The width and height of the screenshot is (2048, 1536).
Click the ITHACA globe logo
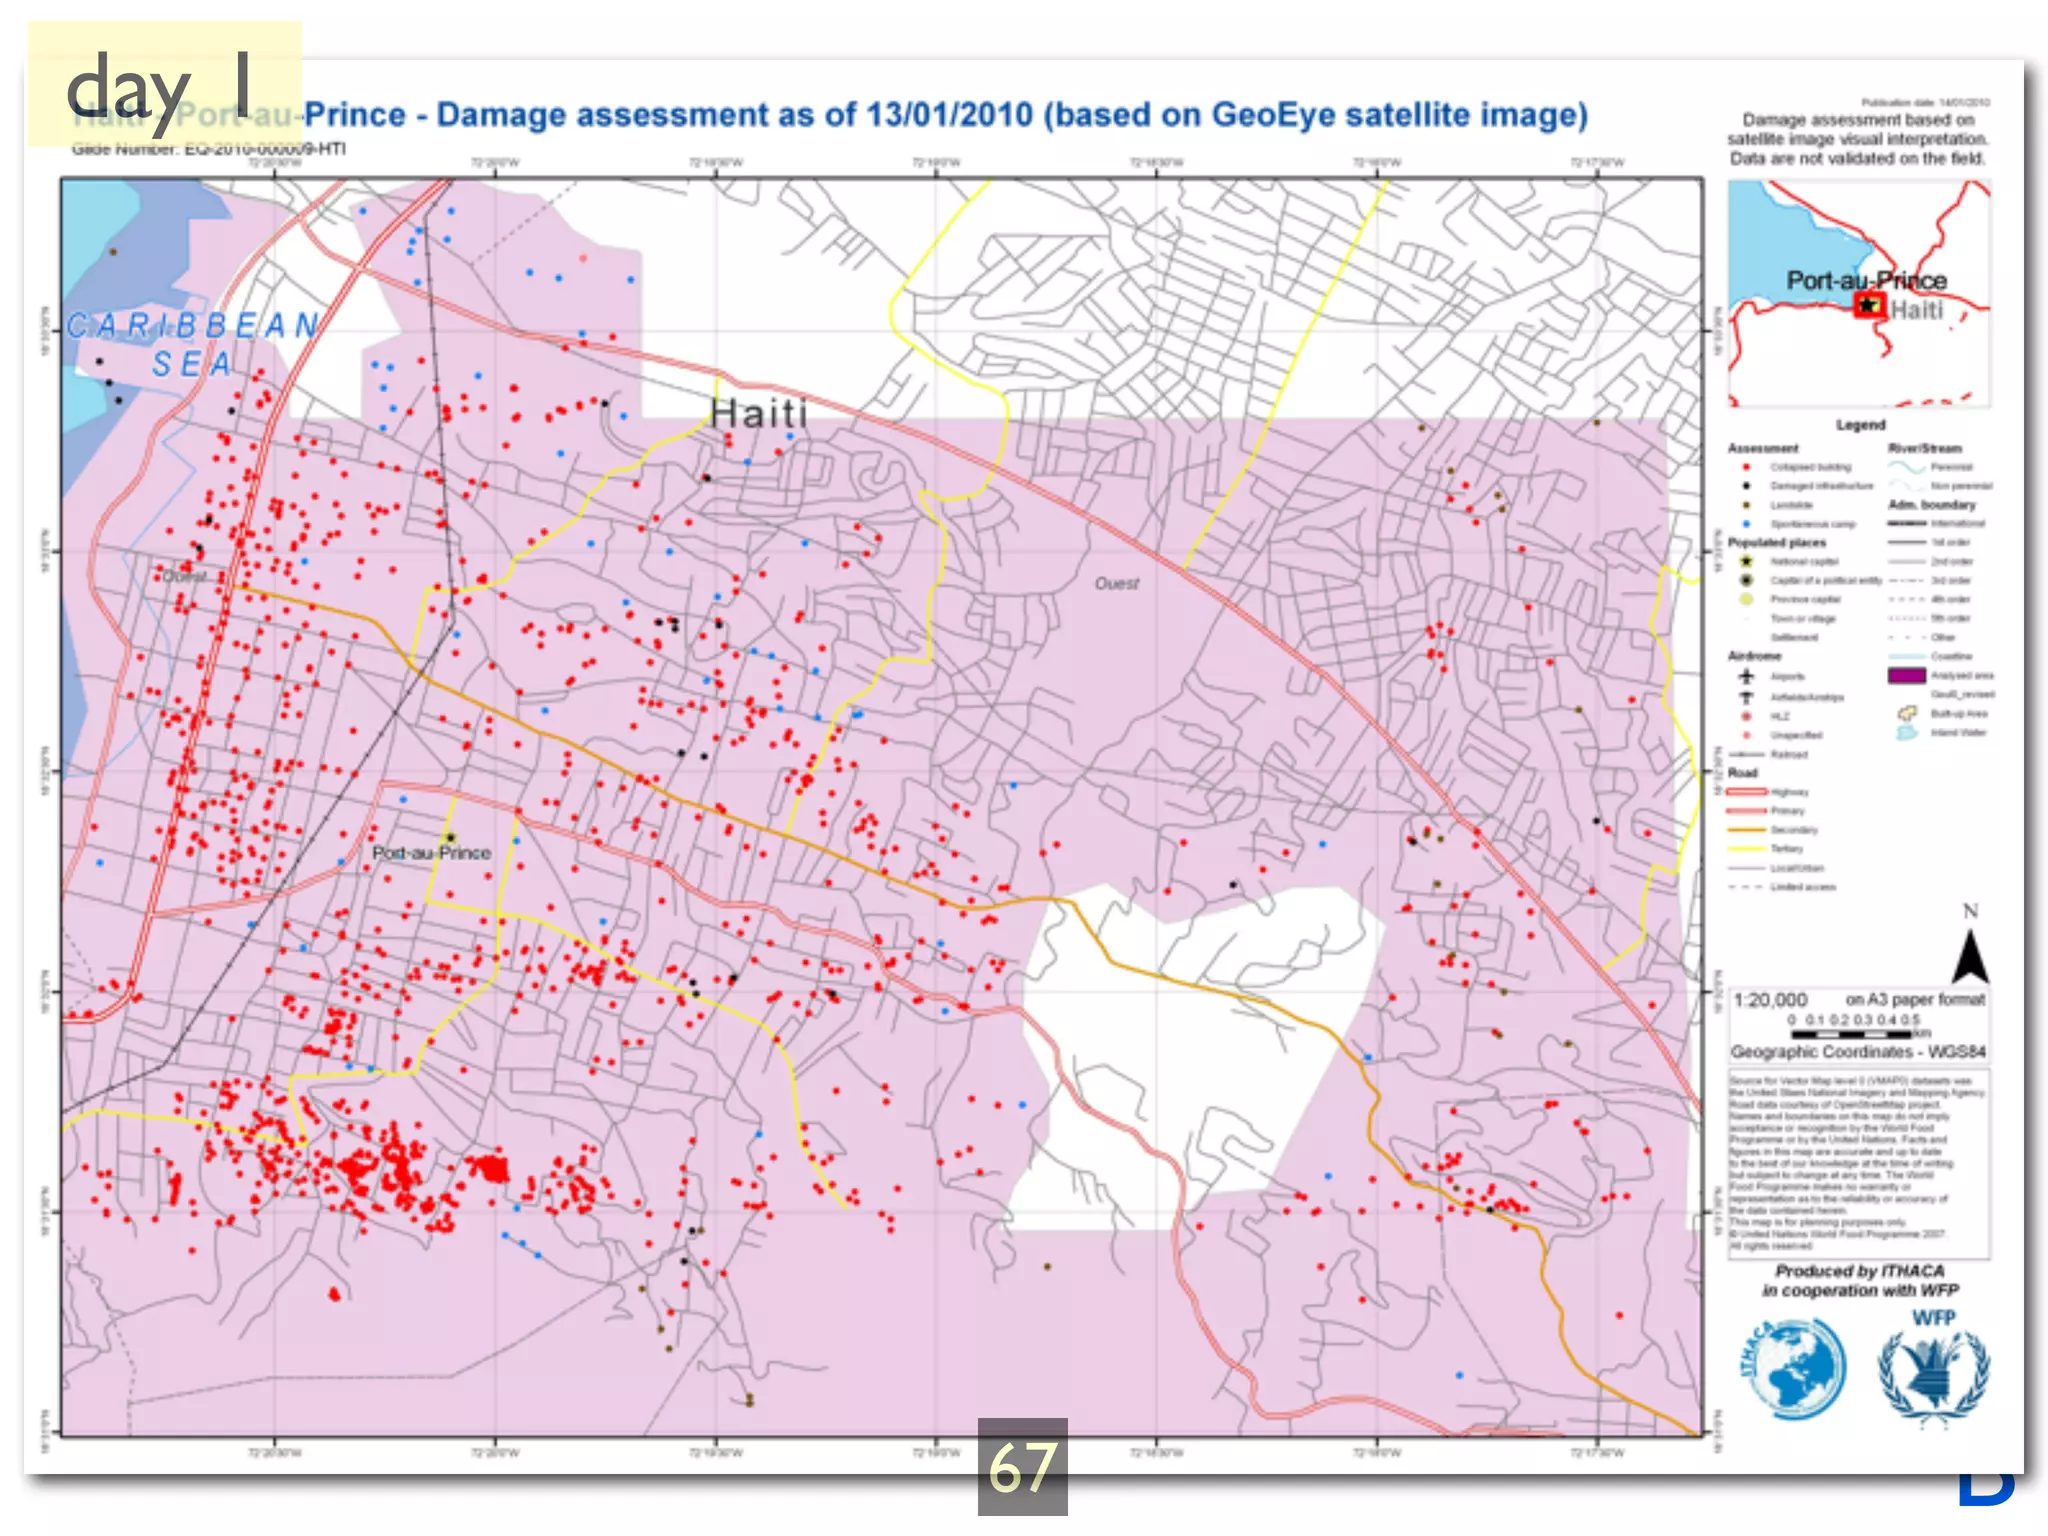click(1795, 1367)
